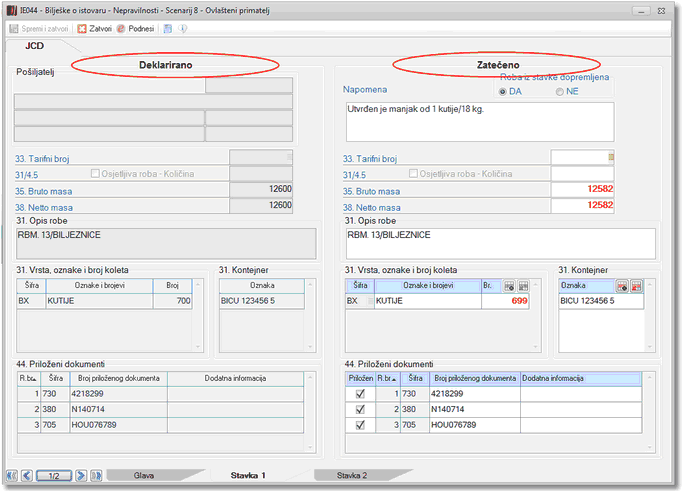
Task: Go to next record arrow
Action: (x=81, y=475)
